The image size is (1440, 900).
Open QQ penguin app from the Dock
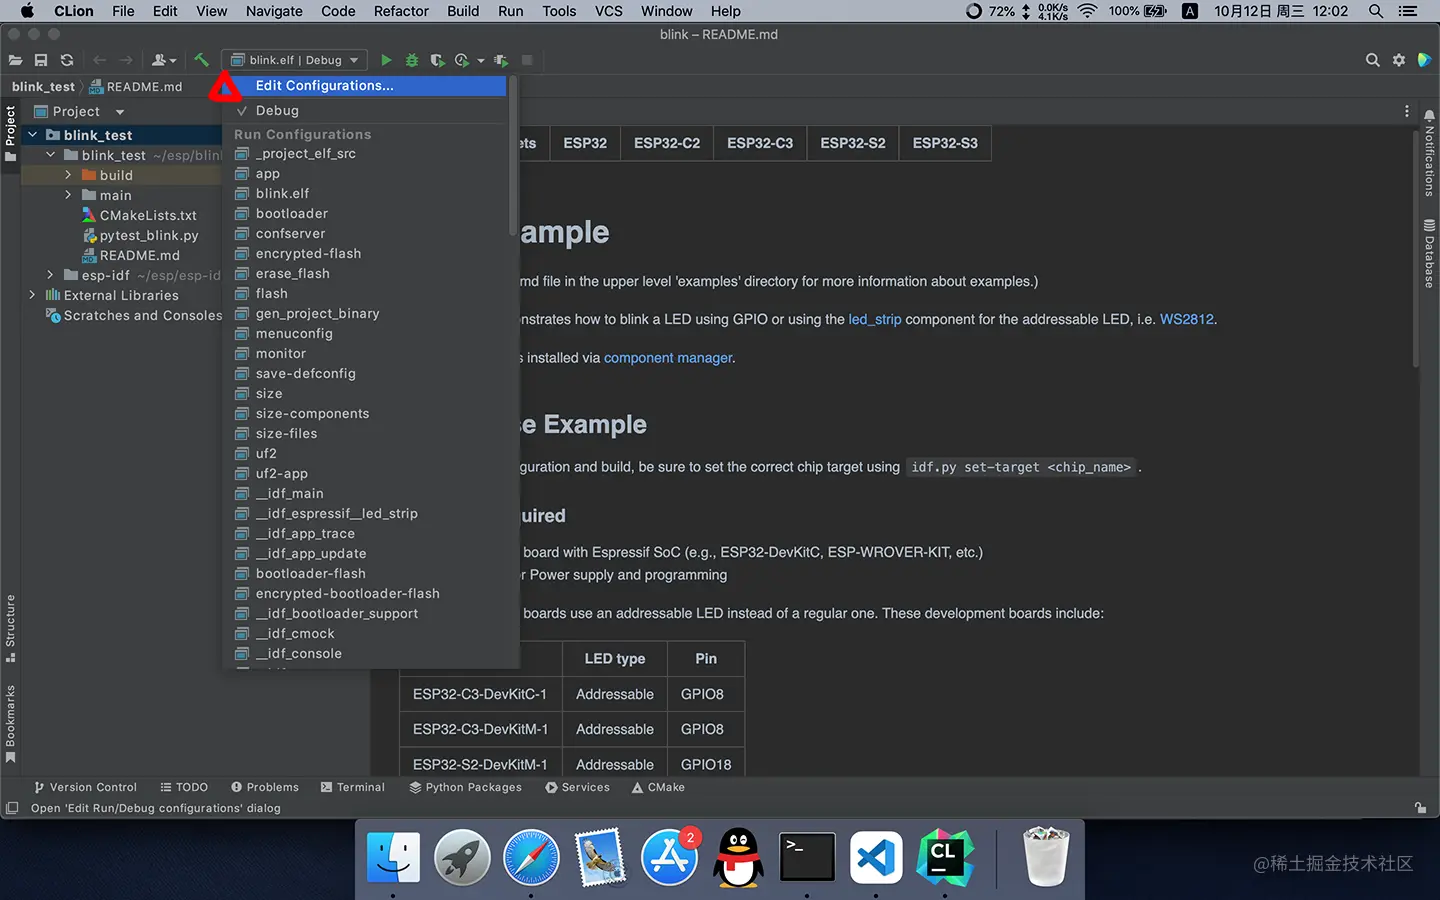click(x=738, y=857)
